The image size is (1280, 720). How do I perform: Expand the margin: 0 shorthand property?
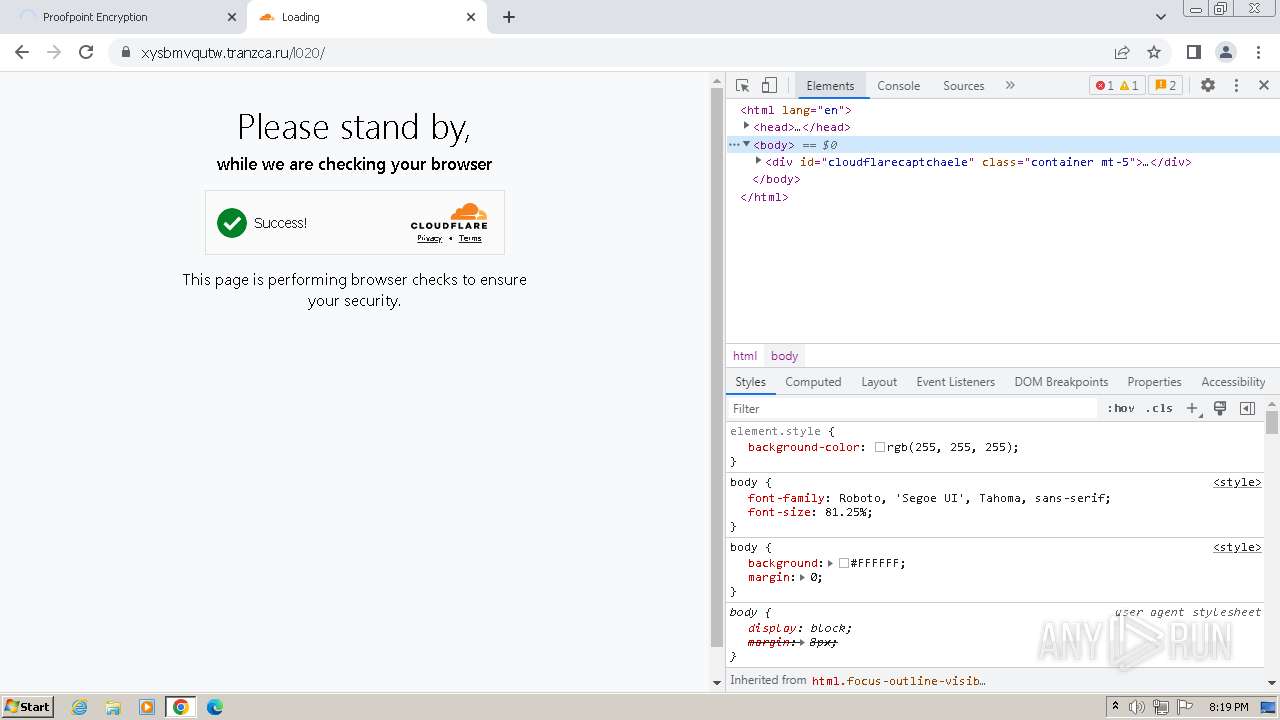point(803,577)
